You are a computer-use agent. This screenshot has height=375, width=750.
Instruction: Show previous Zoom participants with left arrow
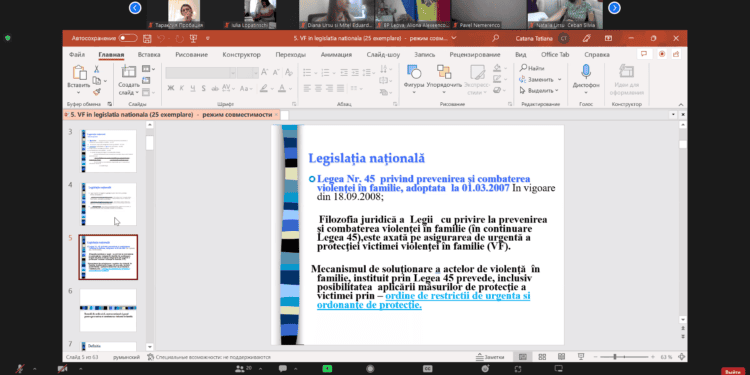click(135, 8)
